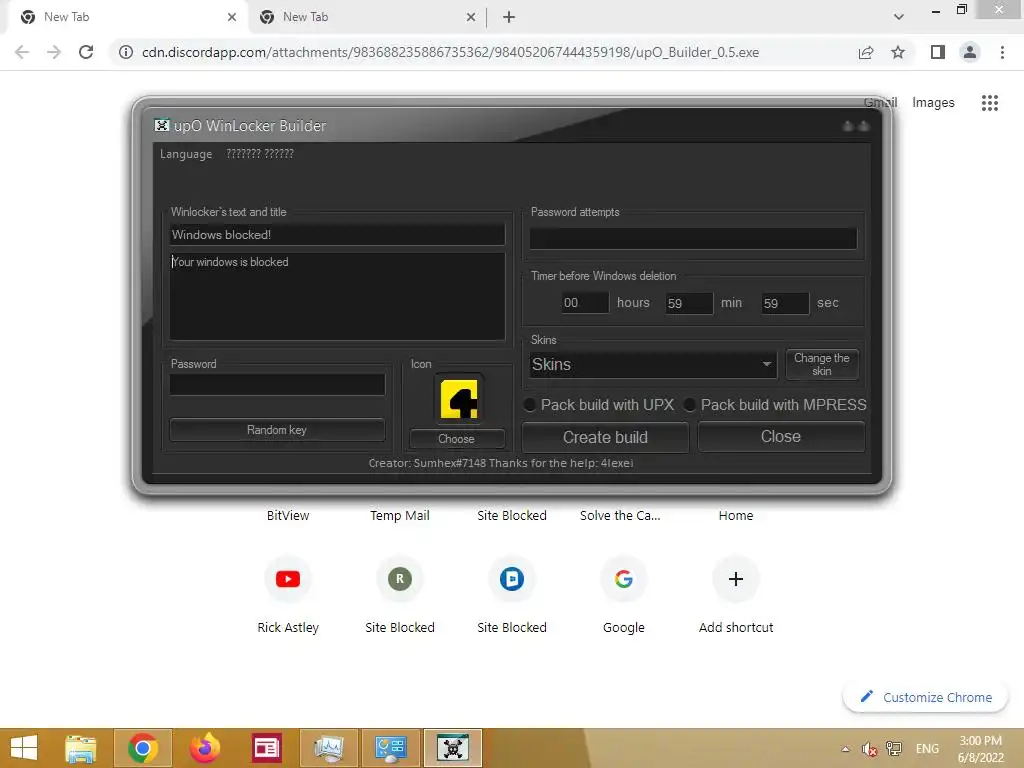Open the Home shortcut label
Image resolution: width=1024 pixels, height=768 pixels.
736,516
